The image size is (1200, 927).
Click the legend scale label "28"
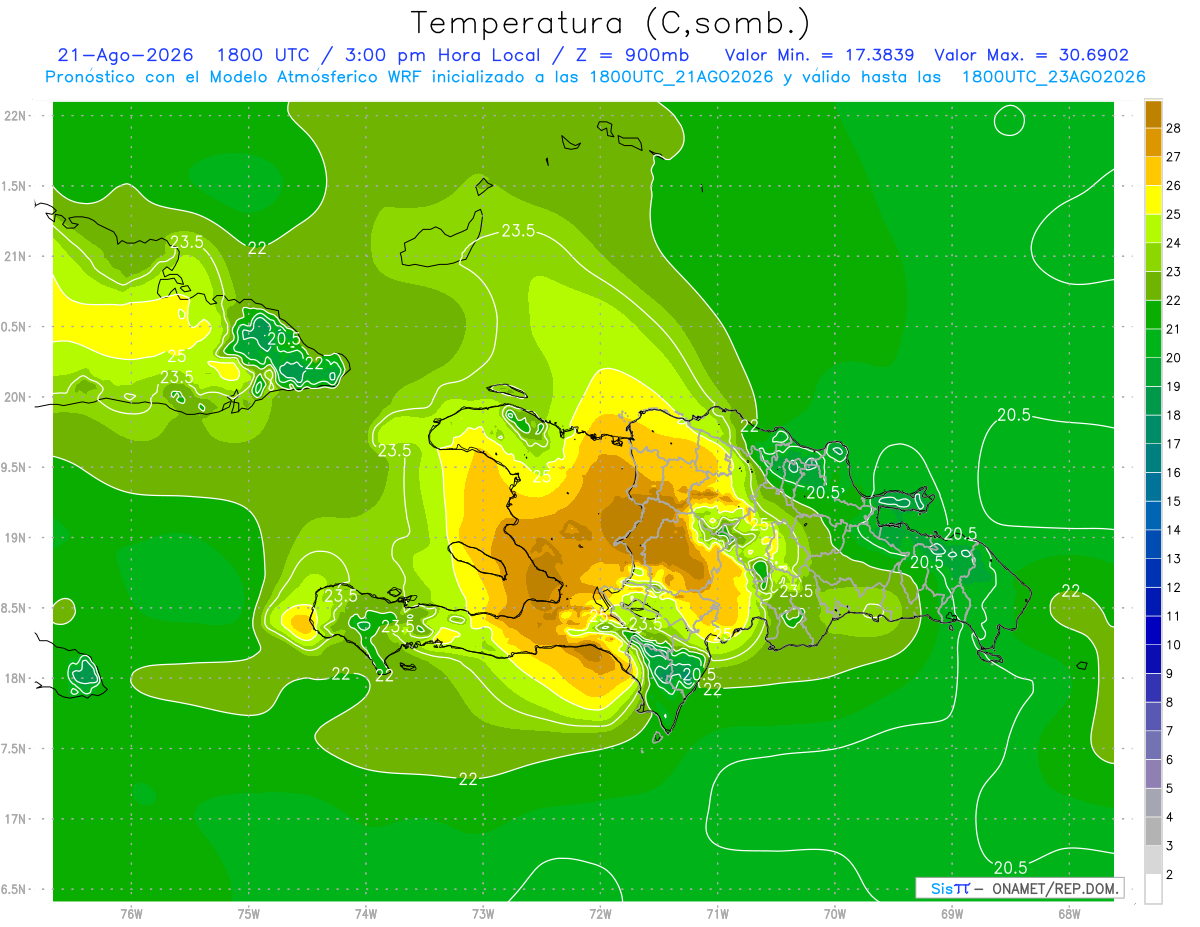(1175, 128)
